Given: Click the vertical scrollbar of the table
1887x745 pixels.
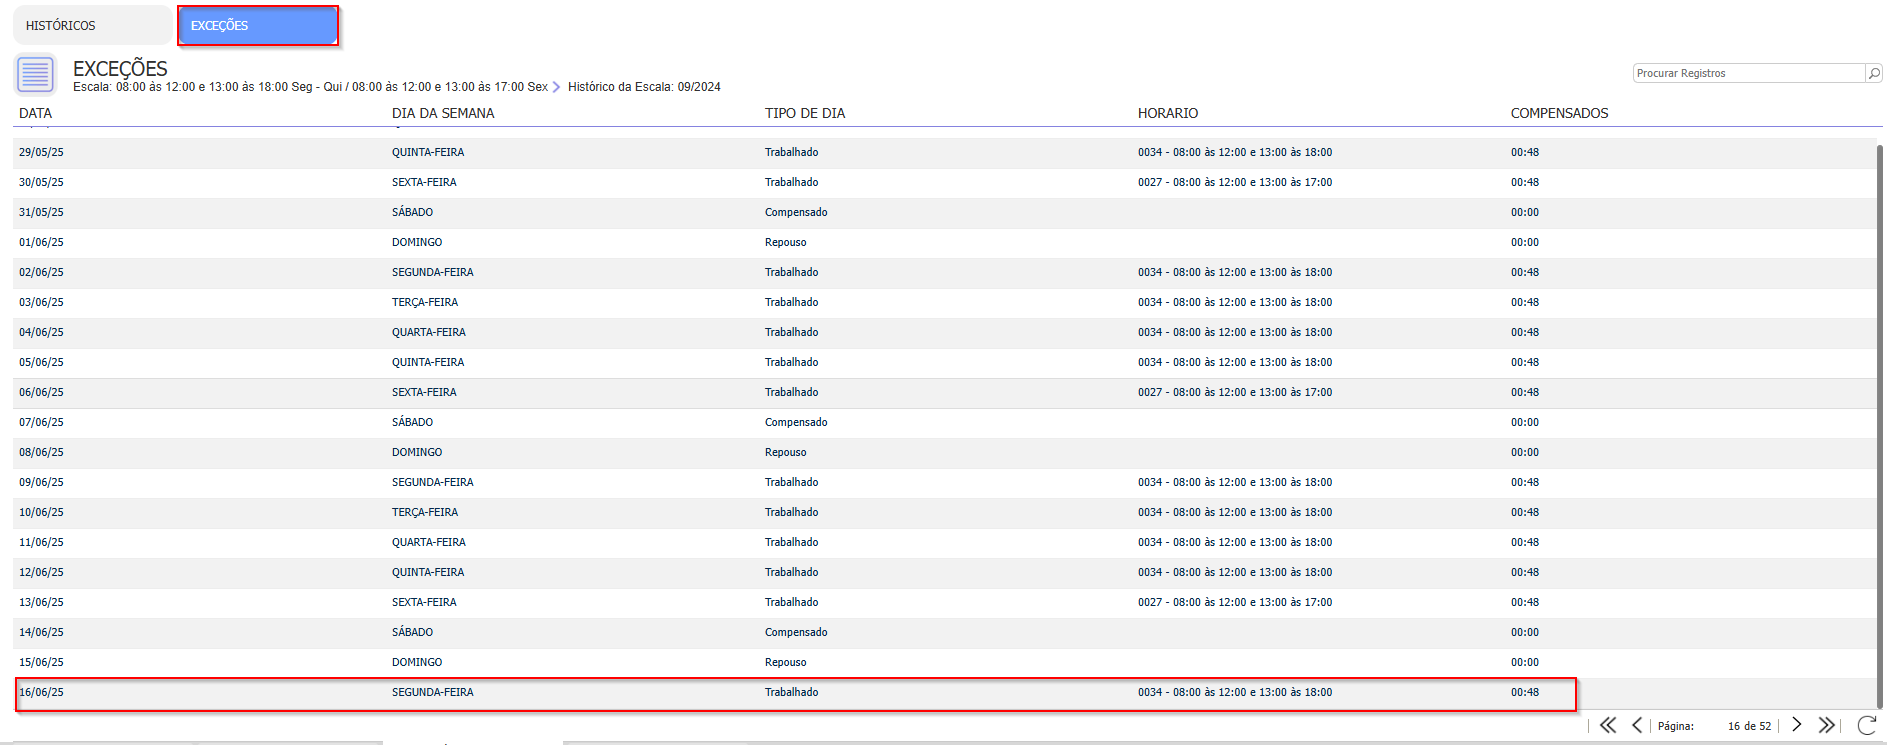Looking at the screenshot, I should [1880, 425].
